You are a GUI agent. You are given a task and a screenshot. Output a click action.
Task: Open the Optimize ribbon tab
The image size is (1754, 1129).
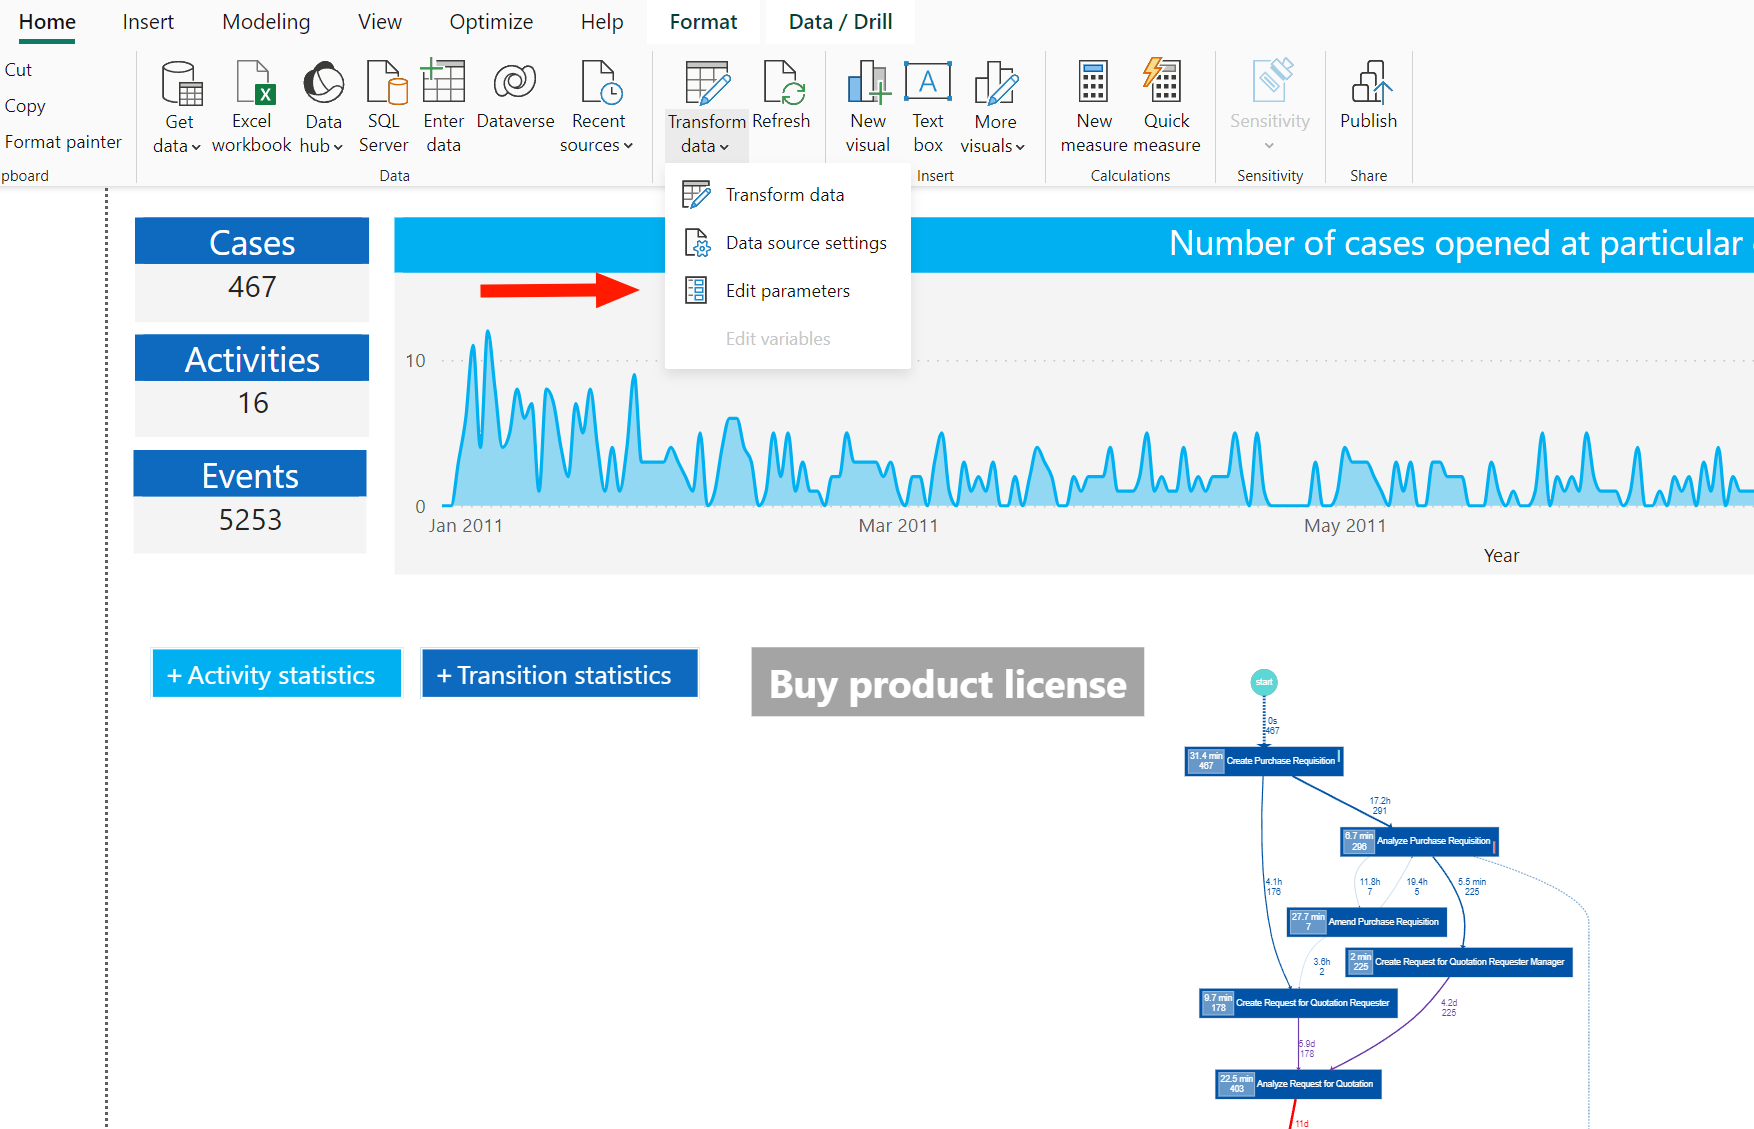pos(491,22)
